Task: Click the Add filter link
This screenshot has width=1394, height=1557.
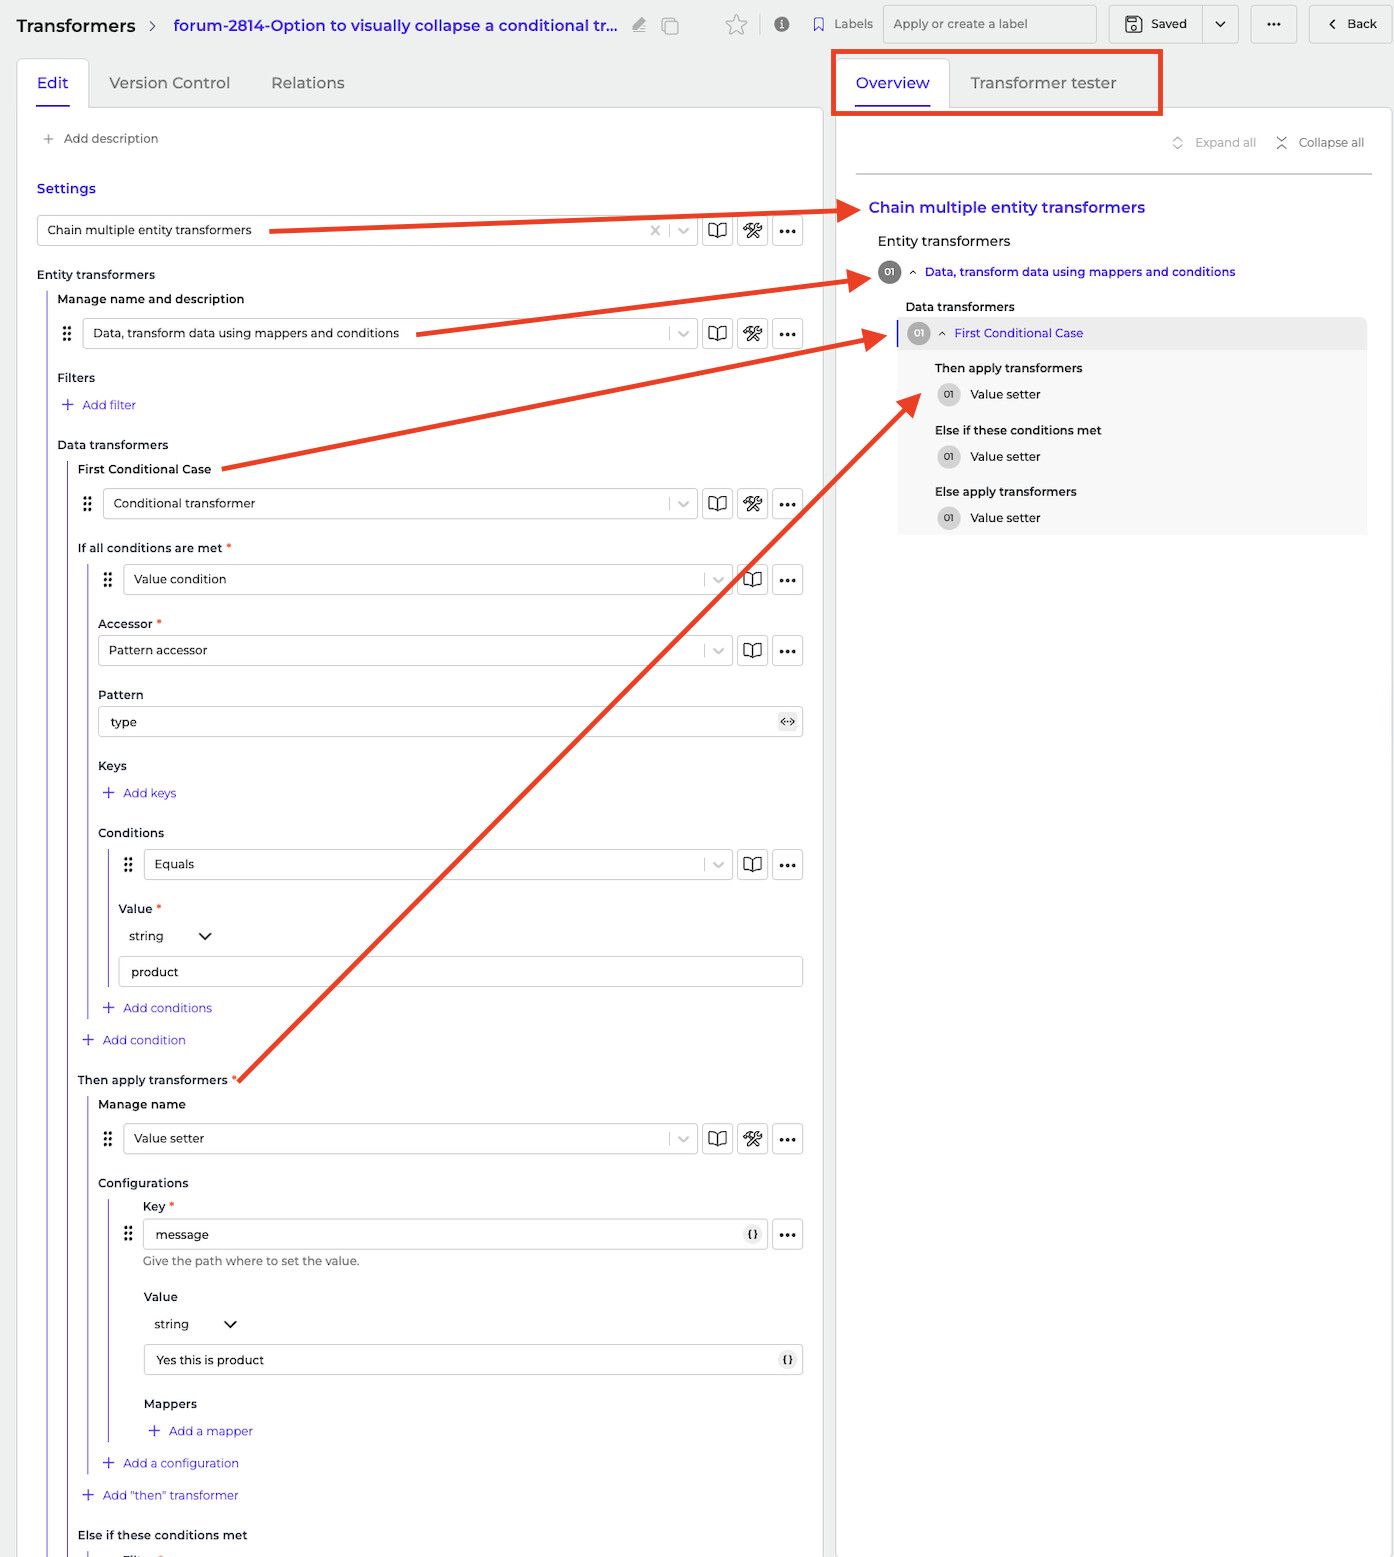Action: click(108, 405)
